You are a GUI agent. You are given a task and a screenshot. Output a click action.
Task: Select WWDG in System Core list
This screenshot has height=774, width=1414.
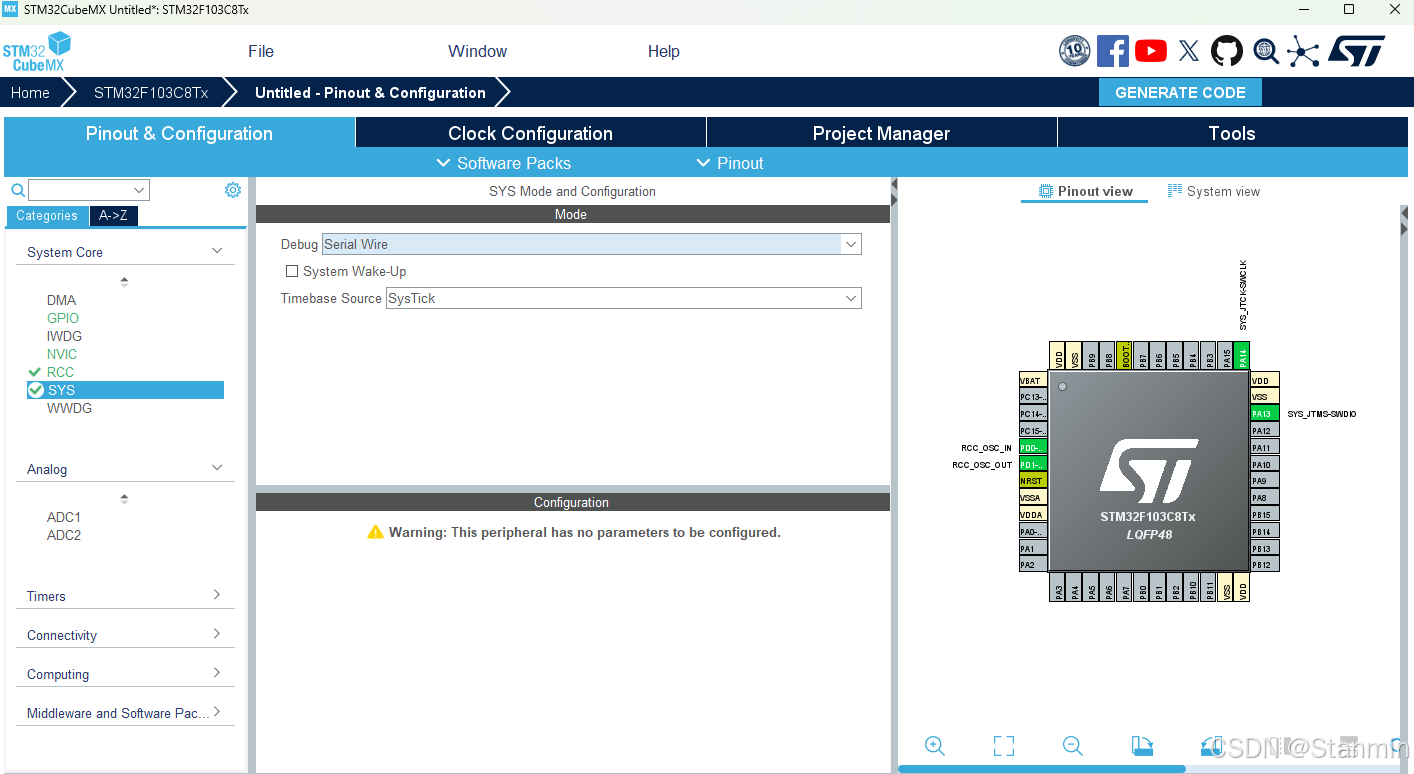coord(69,408)
